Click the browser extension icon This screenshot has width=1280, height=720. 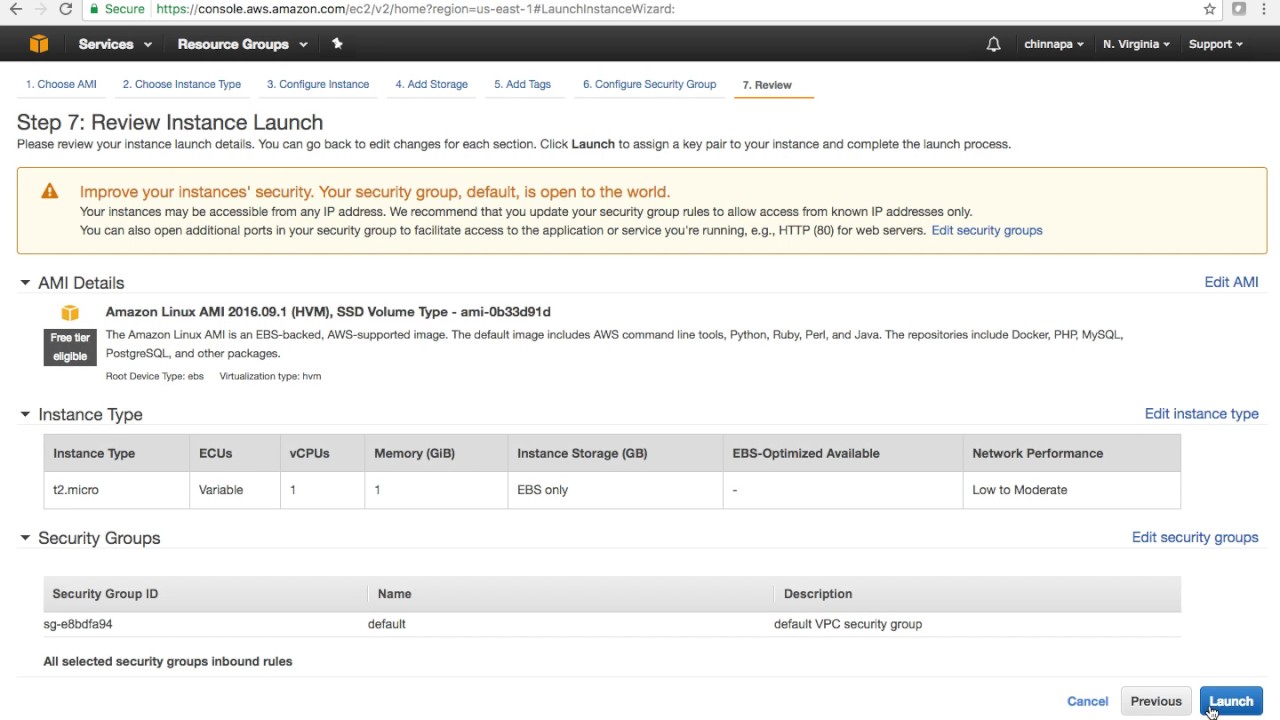(1239, 9)
